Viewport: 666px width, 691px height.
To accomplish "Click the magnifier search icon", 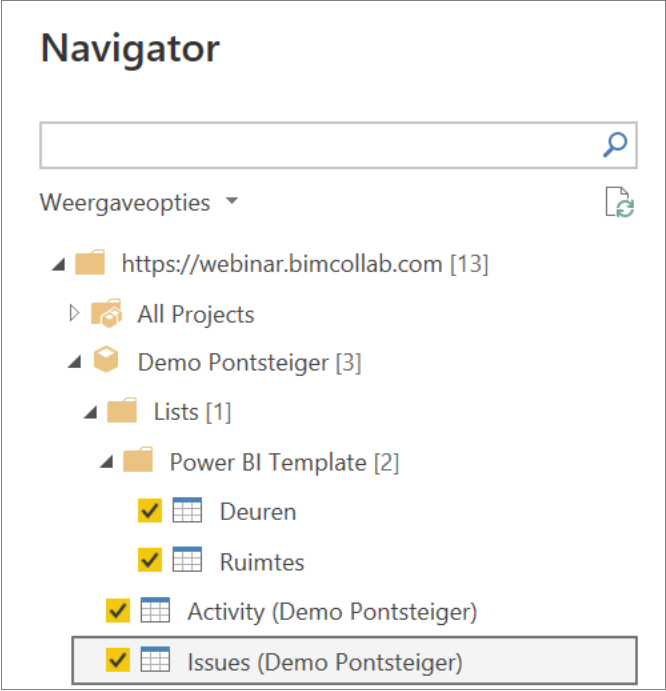I will tap(615, 145).
